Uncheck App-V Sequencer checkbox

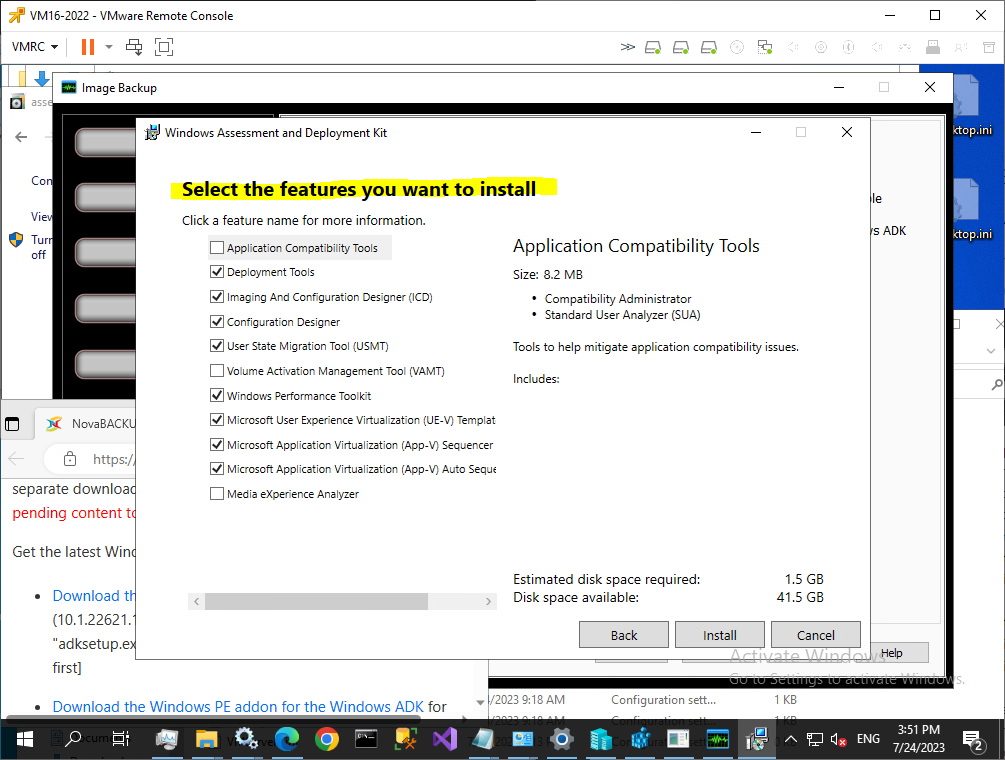(x=217, y=445)
